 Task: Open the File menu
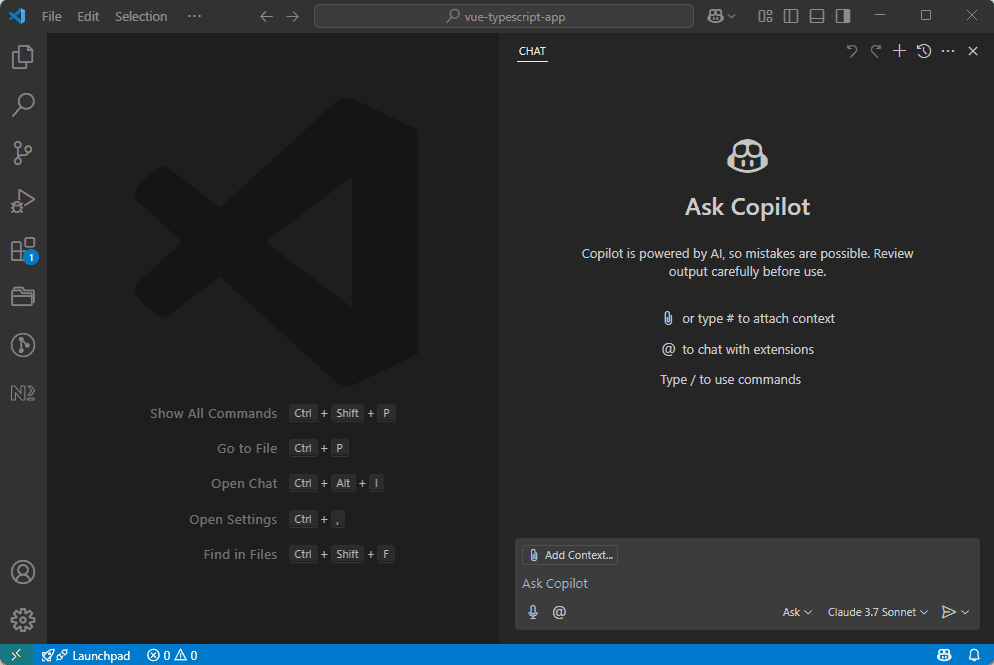tap(51, 16)
